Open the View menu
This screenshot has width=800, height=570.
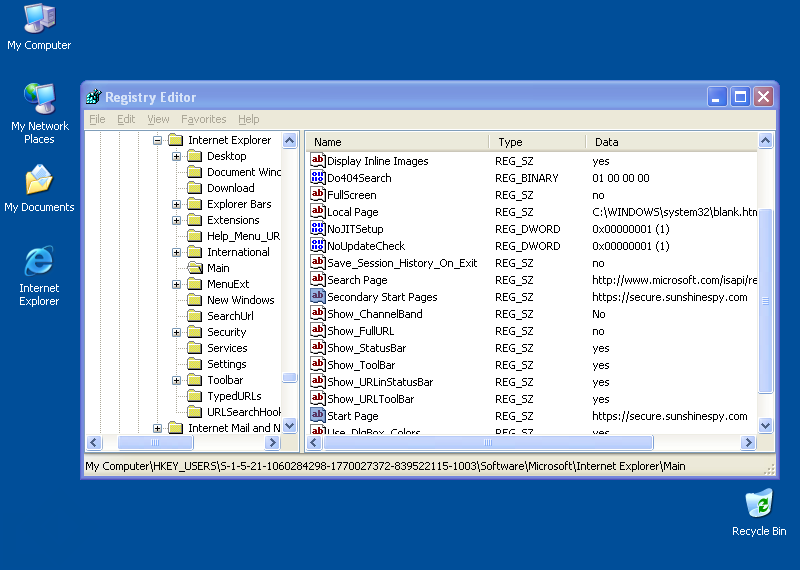158,119
